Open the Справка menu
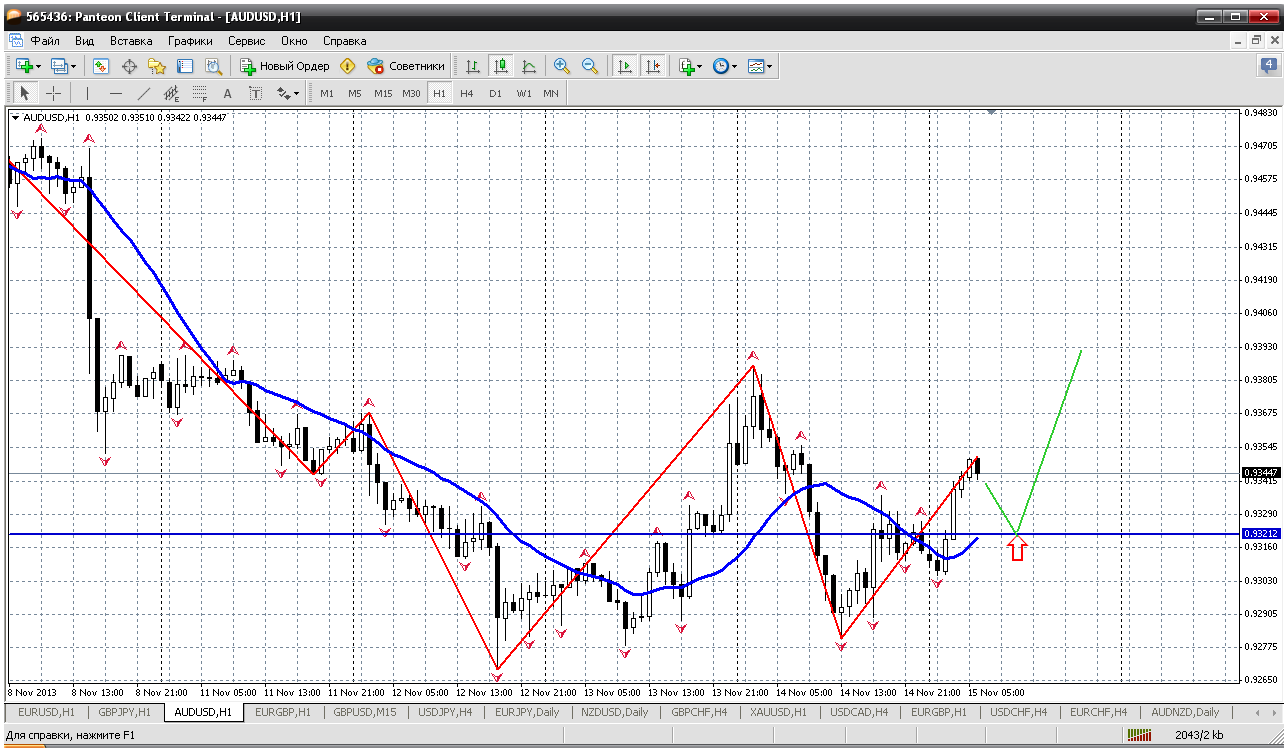 point(344,41)
